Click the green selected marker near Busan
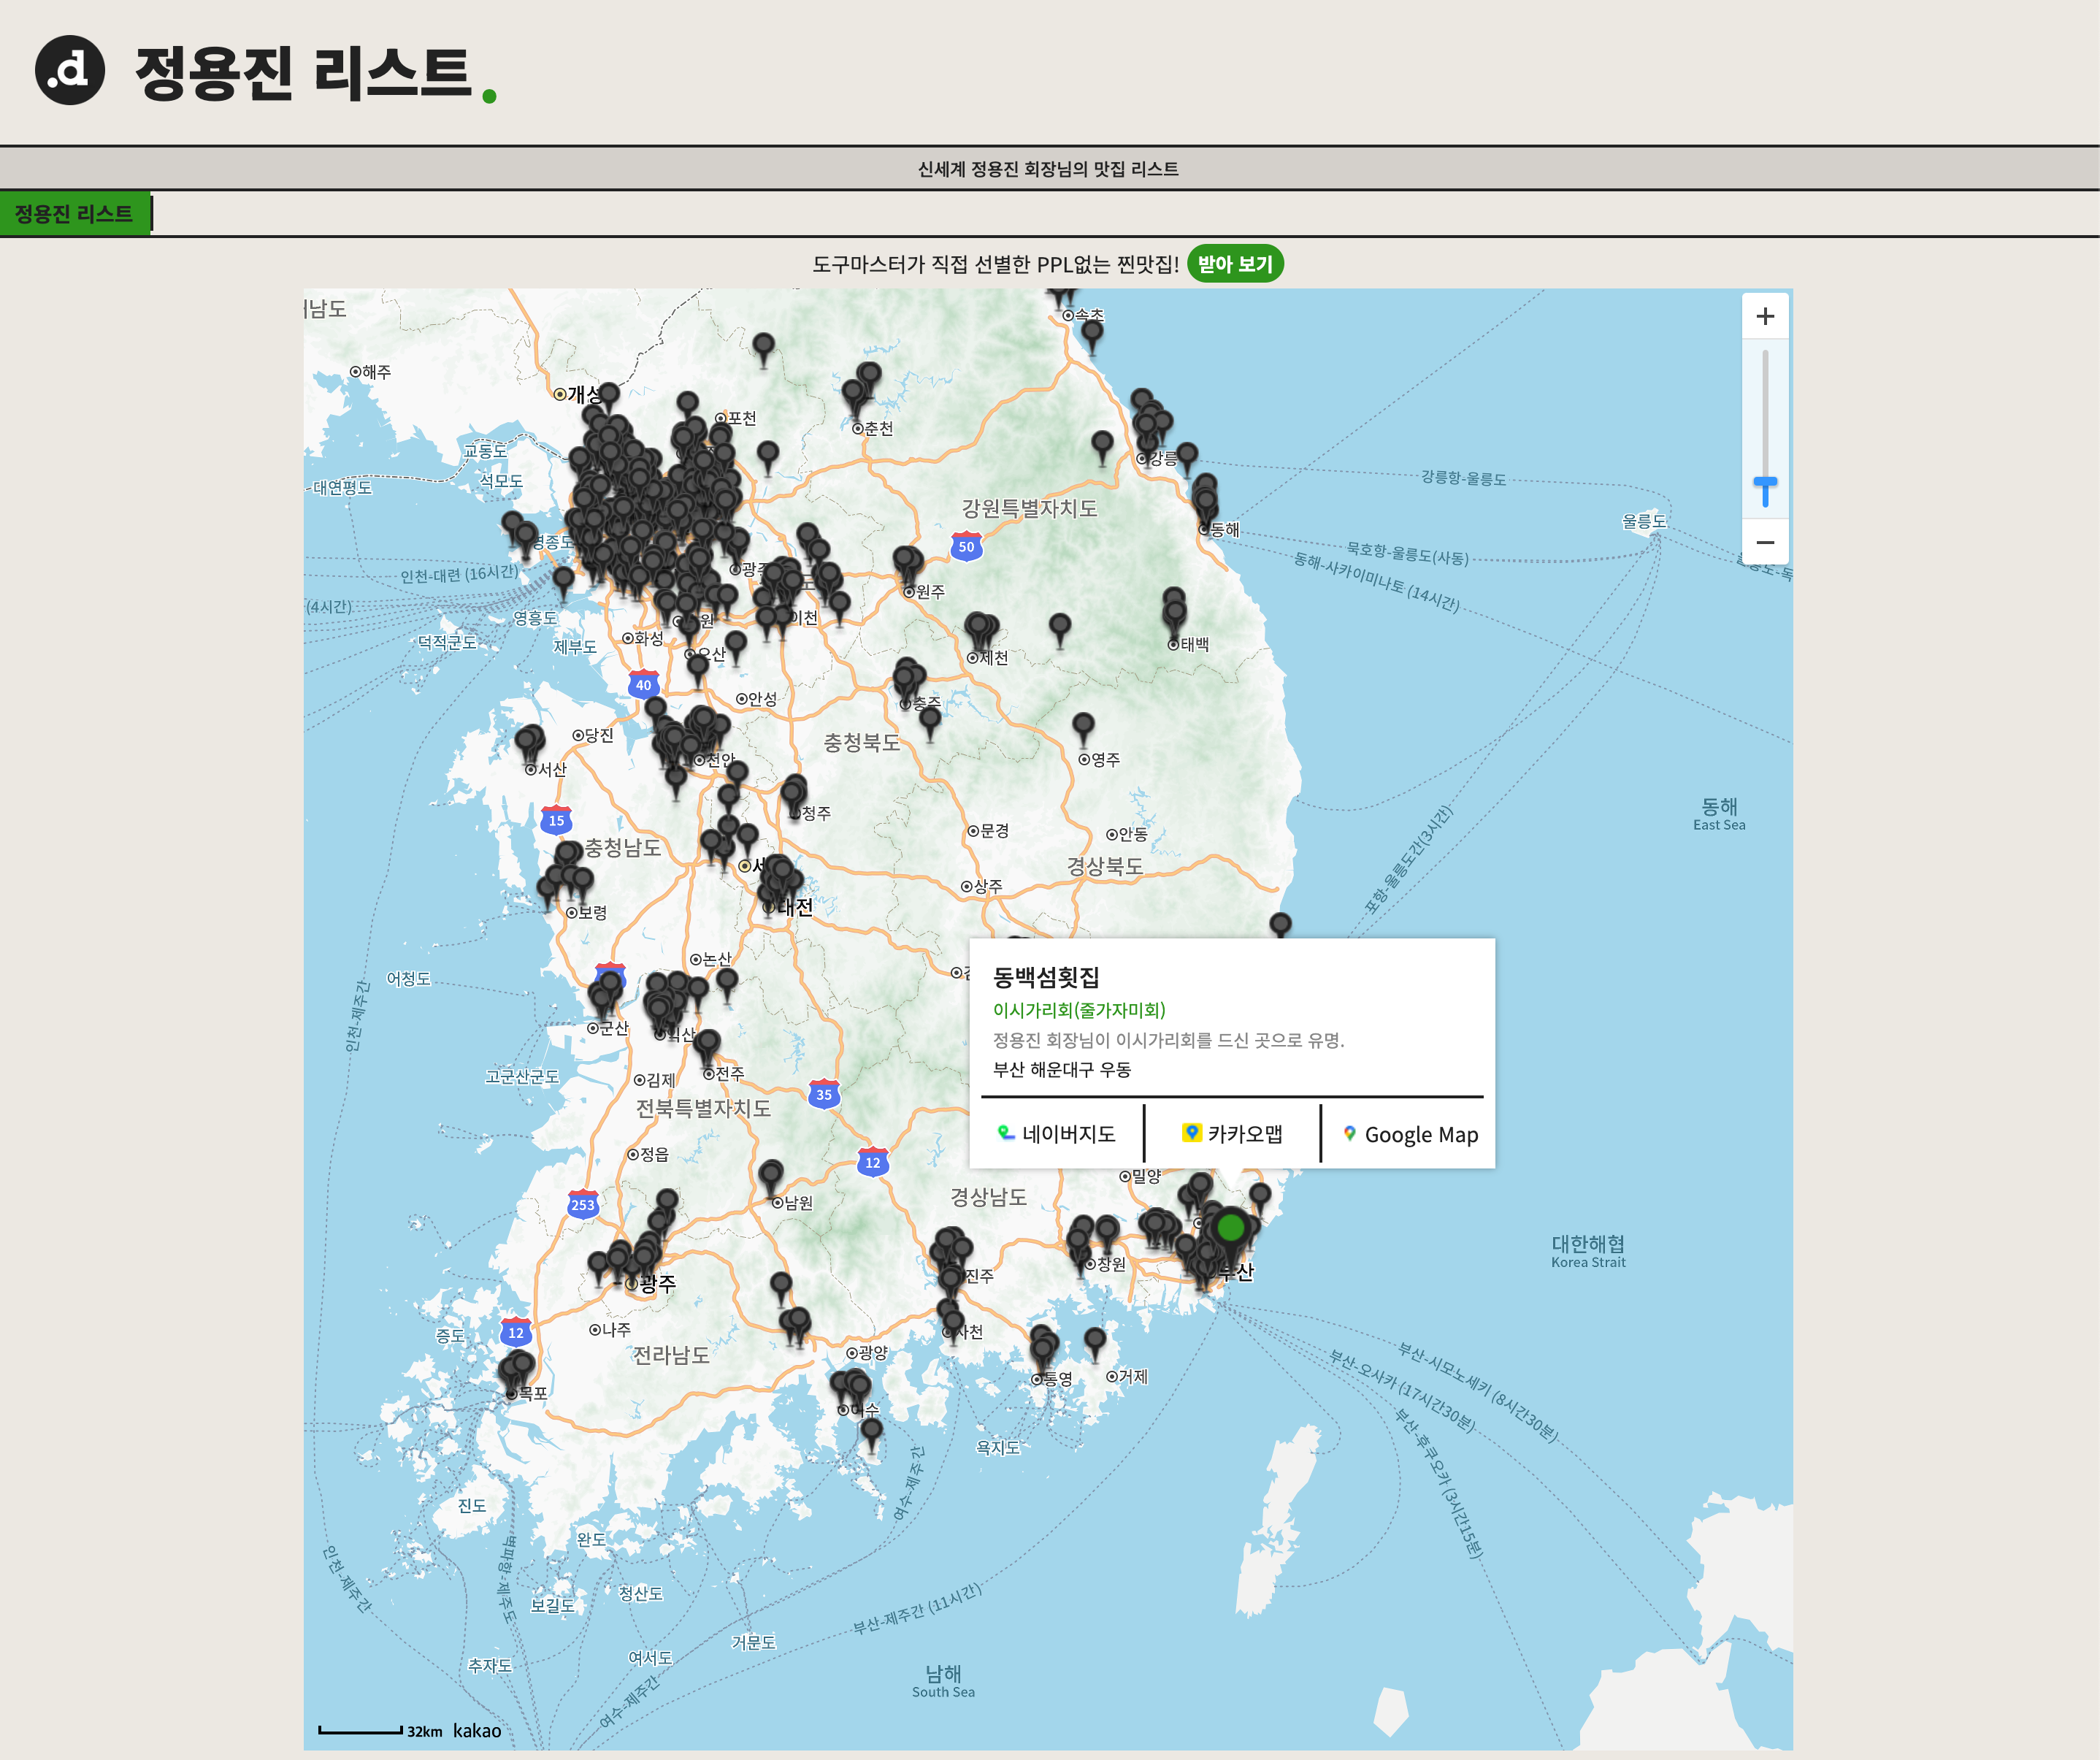The image size is (2100, 1760). 1230,1227
